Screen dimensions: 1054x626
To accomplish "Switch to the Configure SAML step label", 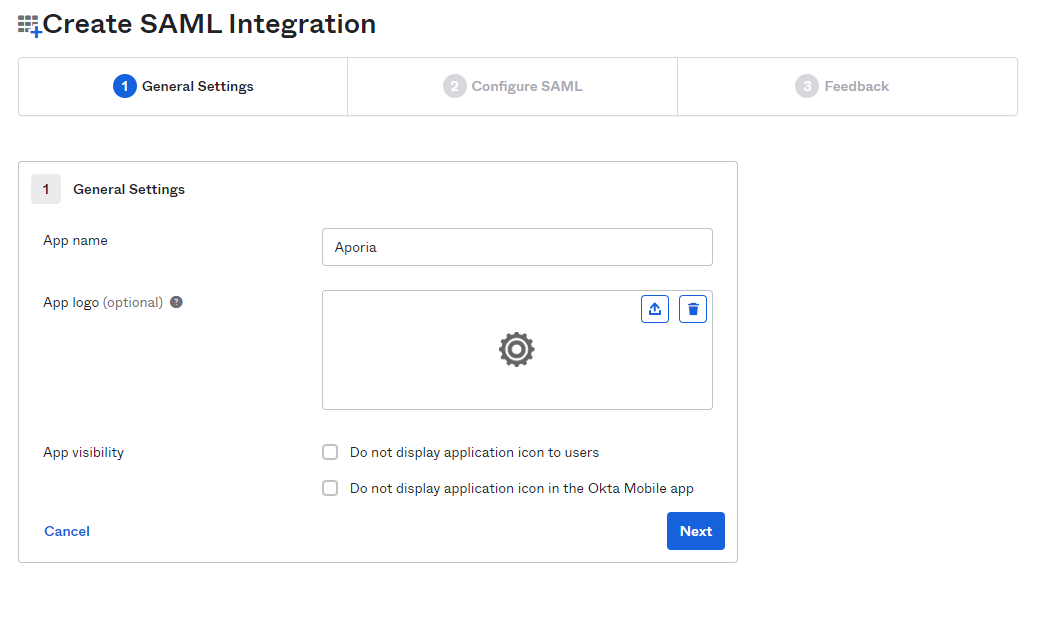I will click(x=526, y=86).
